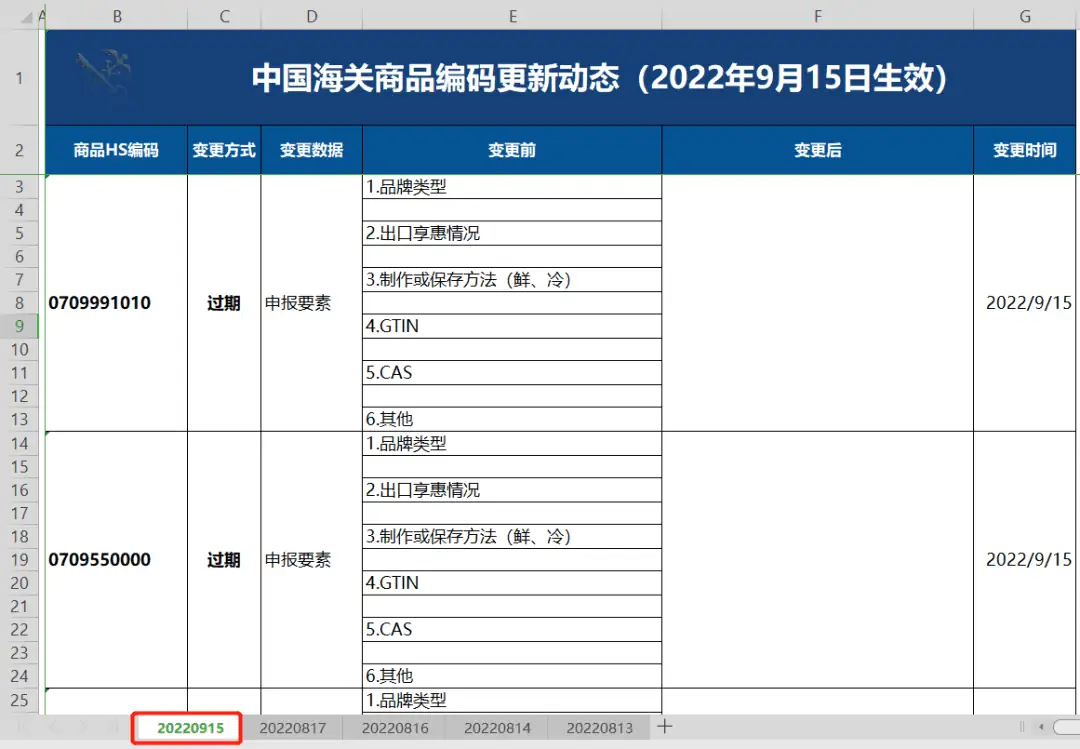The image size is (1080, 749).
Task: Click the 变更前 column header cell
Action: [x=513, y=149]
